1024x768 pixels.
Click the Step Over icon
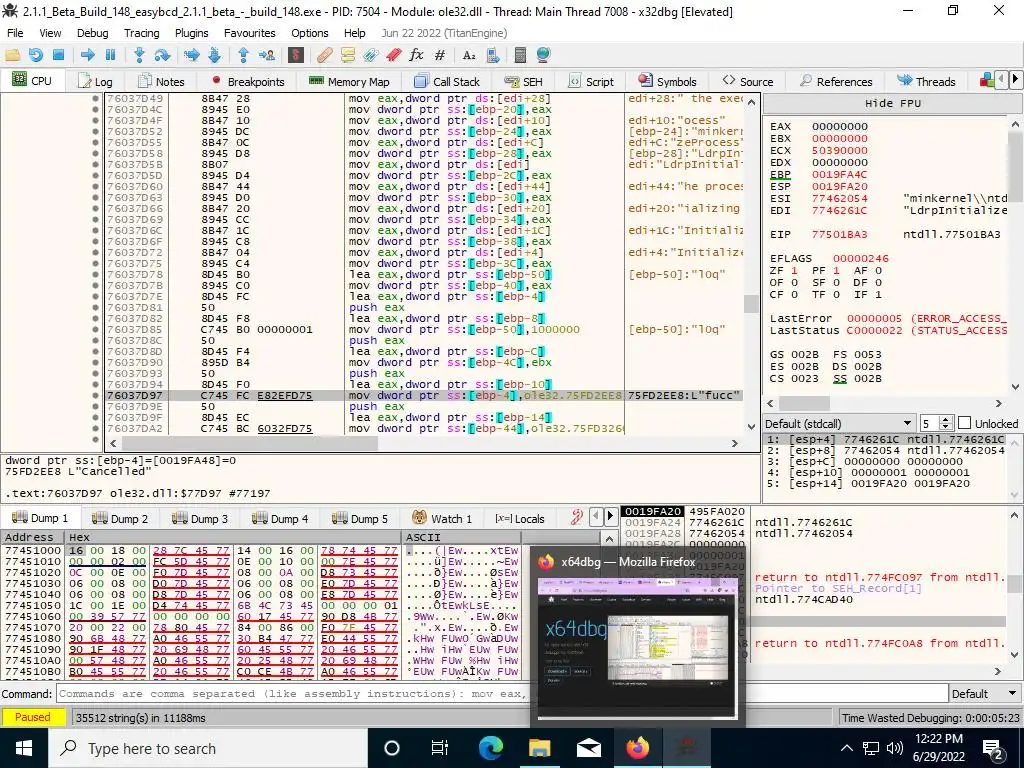click(x=162, y=56)
